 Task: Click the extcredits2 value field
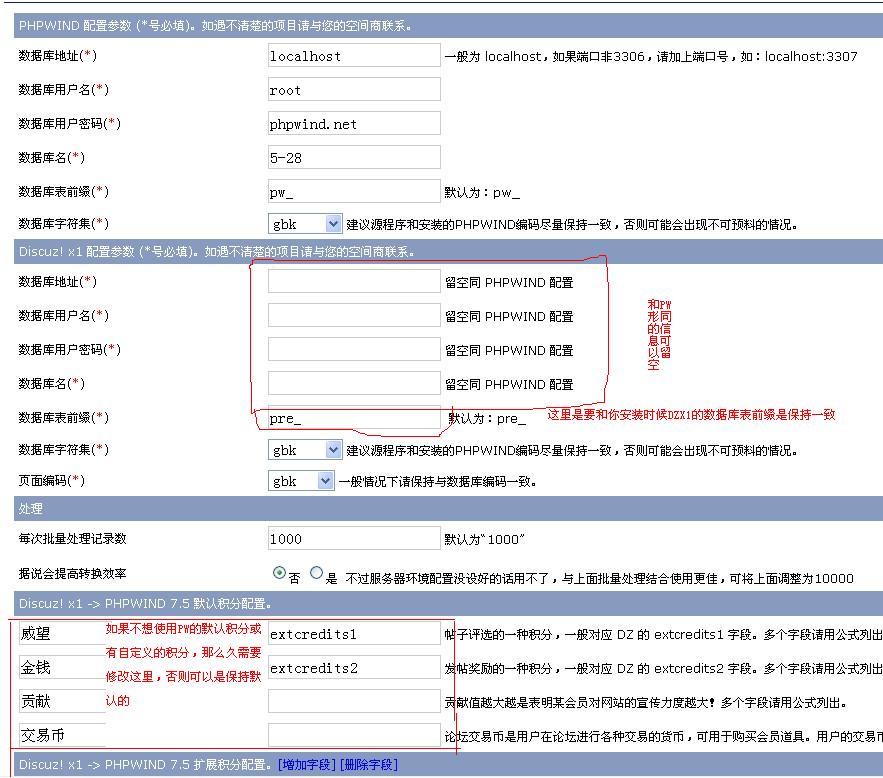(x=354, y=667)
